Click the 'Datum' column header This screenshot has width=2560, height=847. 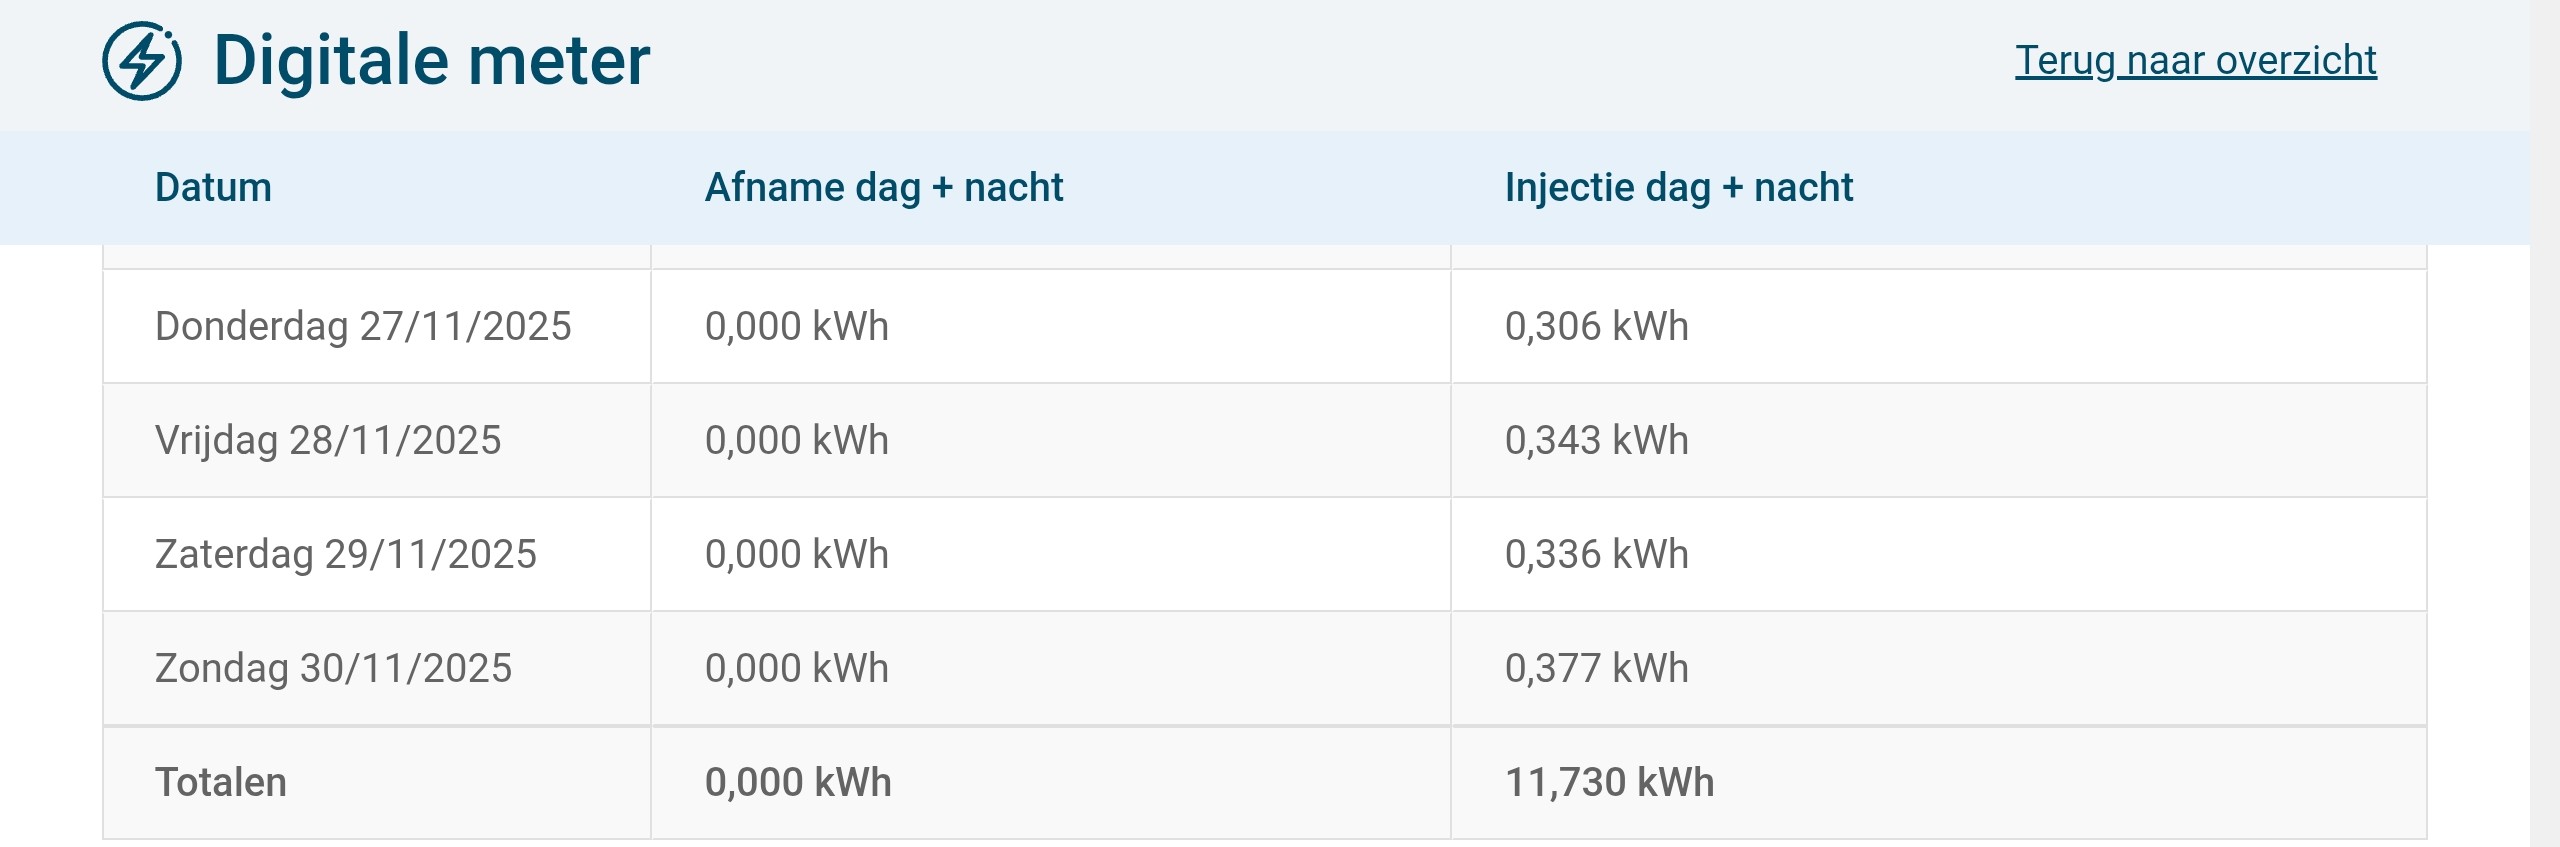(x=213, y=188)
